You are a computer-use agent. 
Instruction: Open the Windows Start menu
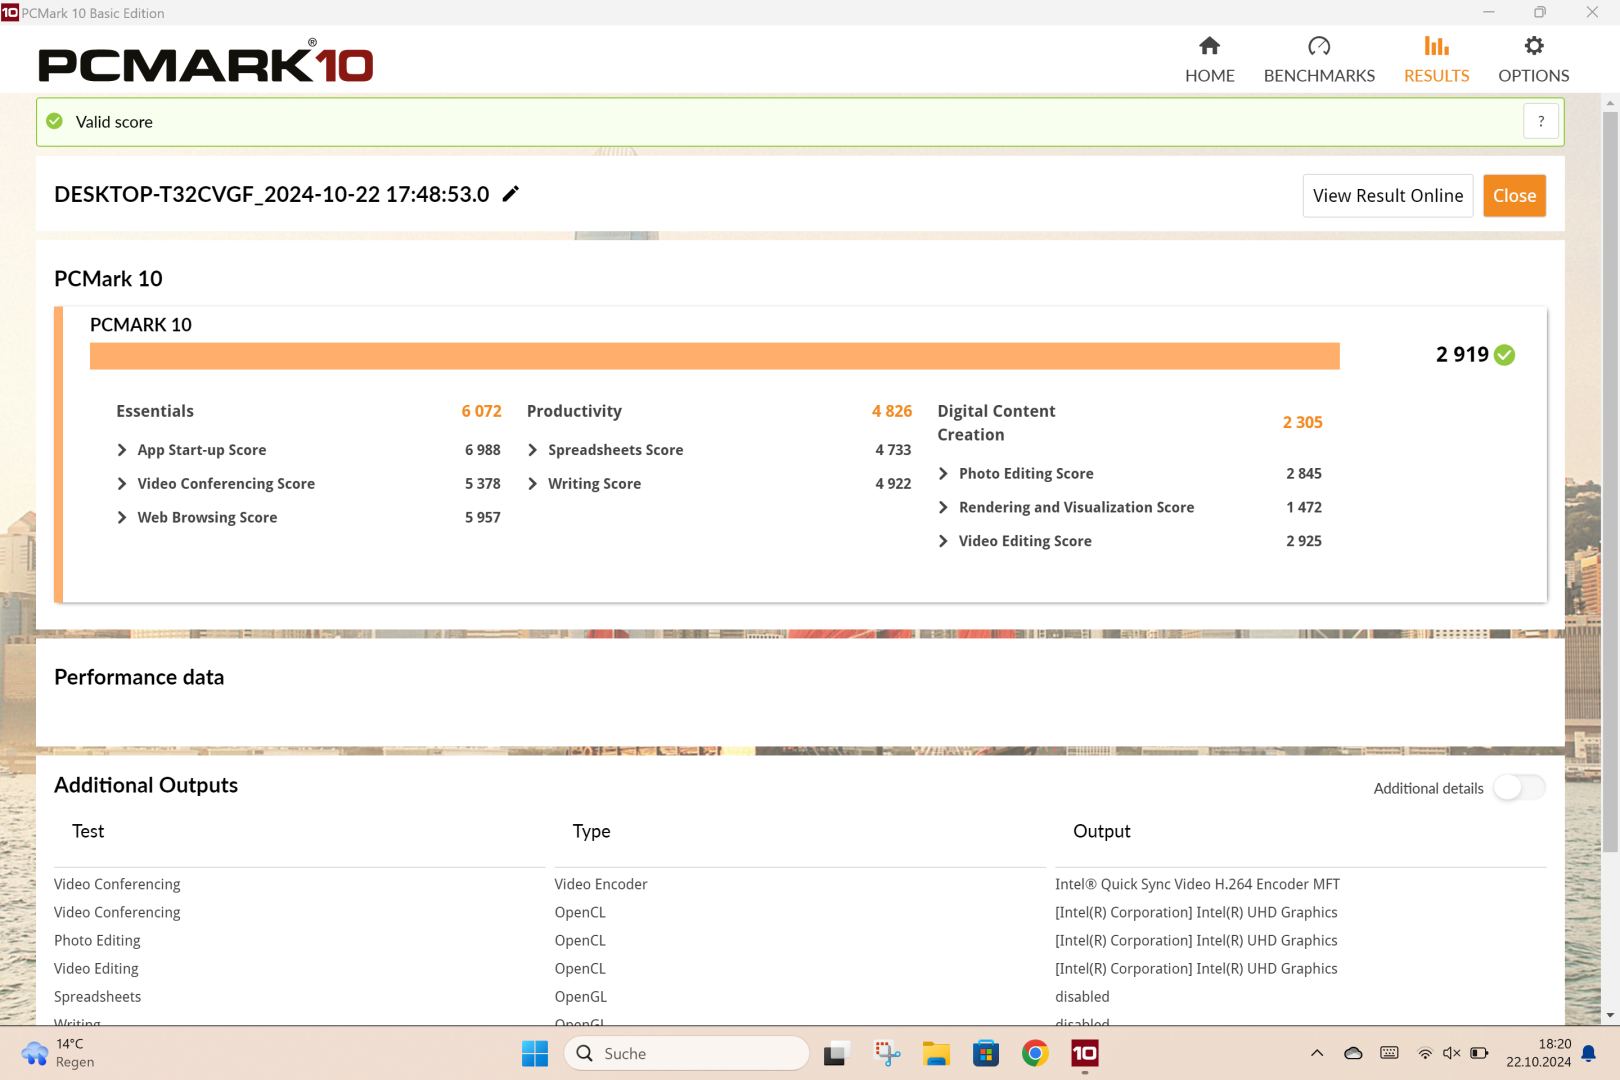(535, 1053)
